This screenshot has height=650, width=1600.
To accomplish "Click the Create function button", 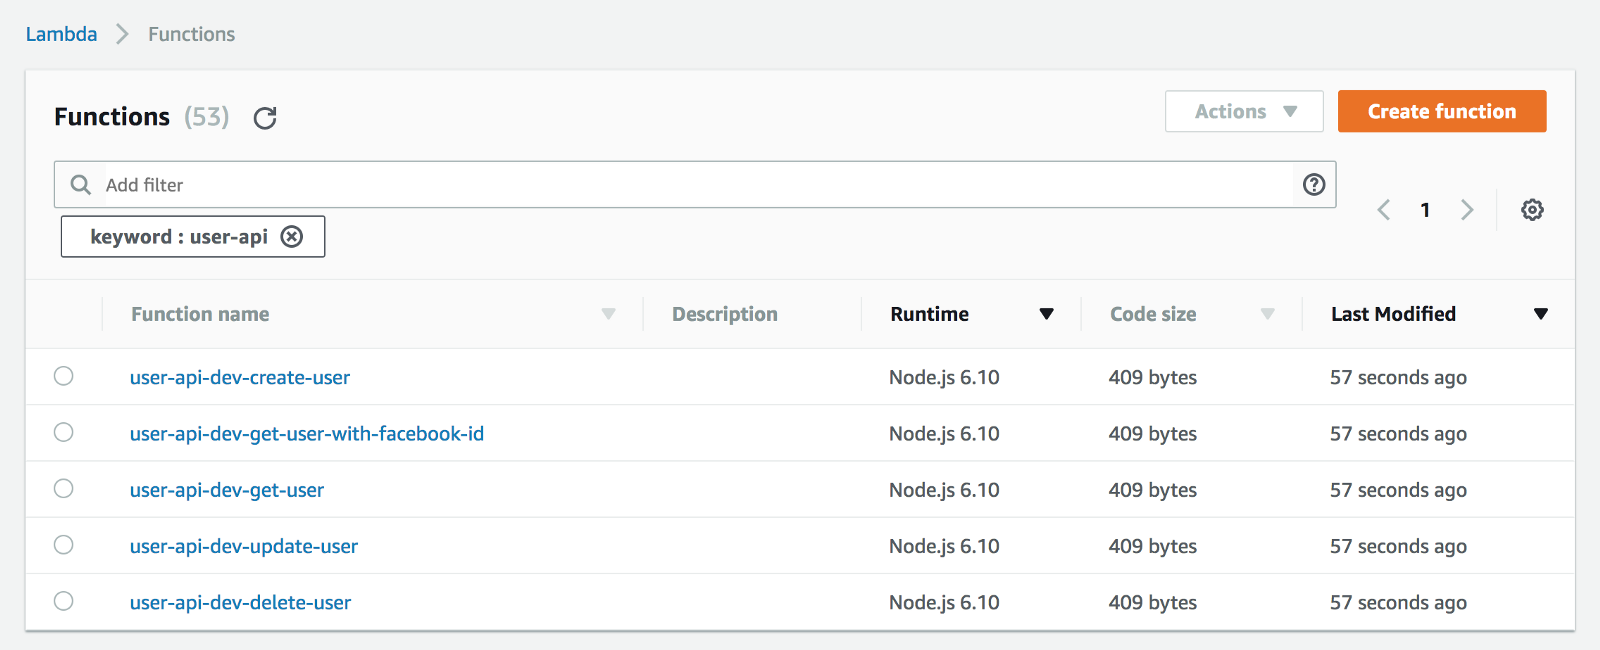I will [x=1442, y=111].
